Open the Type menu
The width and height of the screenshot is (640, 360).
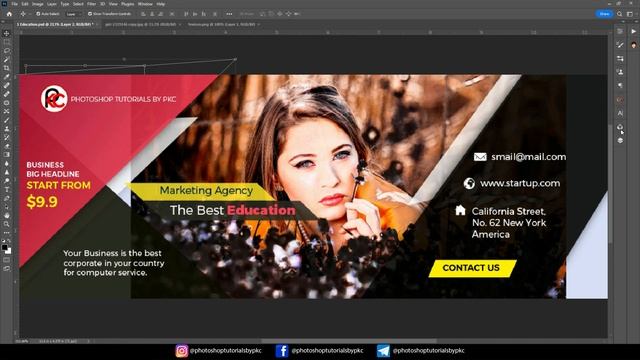click(65, 4)
